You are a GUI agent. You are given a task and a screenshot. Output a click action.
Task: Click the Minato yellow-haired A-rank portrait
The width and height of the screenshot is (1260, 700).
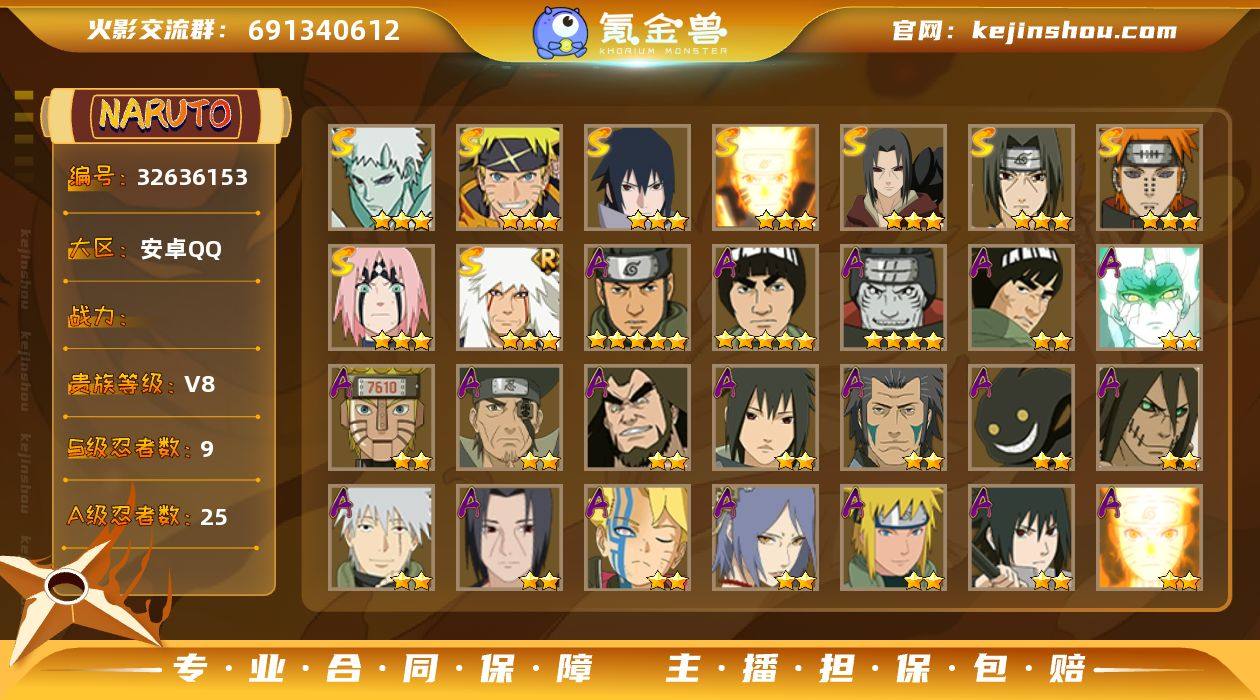893,538
